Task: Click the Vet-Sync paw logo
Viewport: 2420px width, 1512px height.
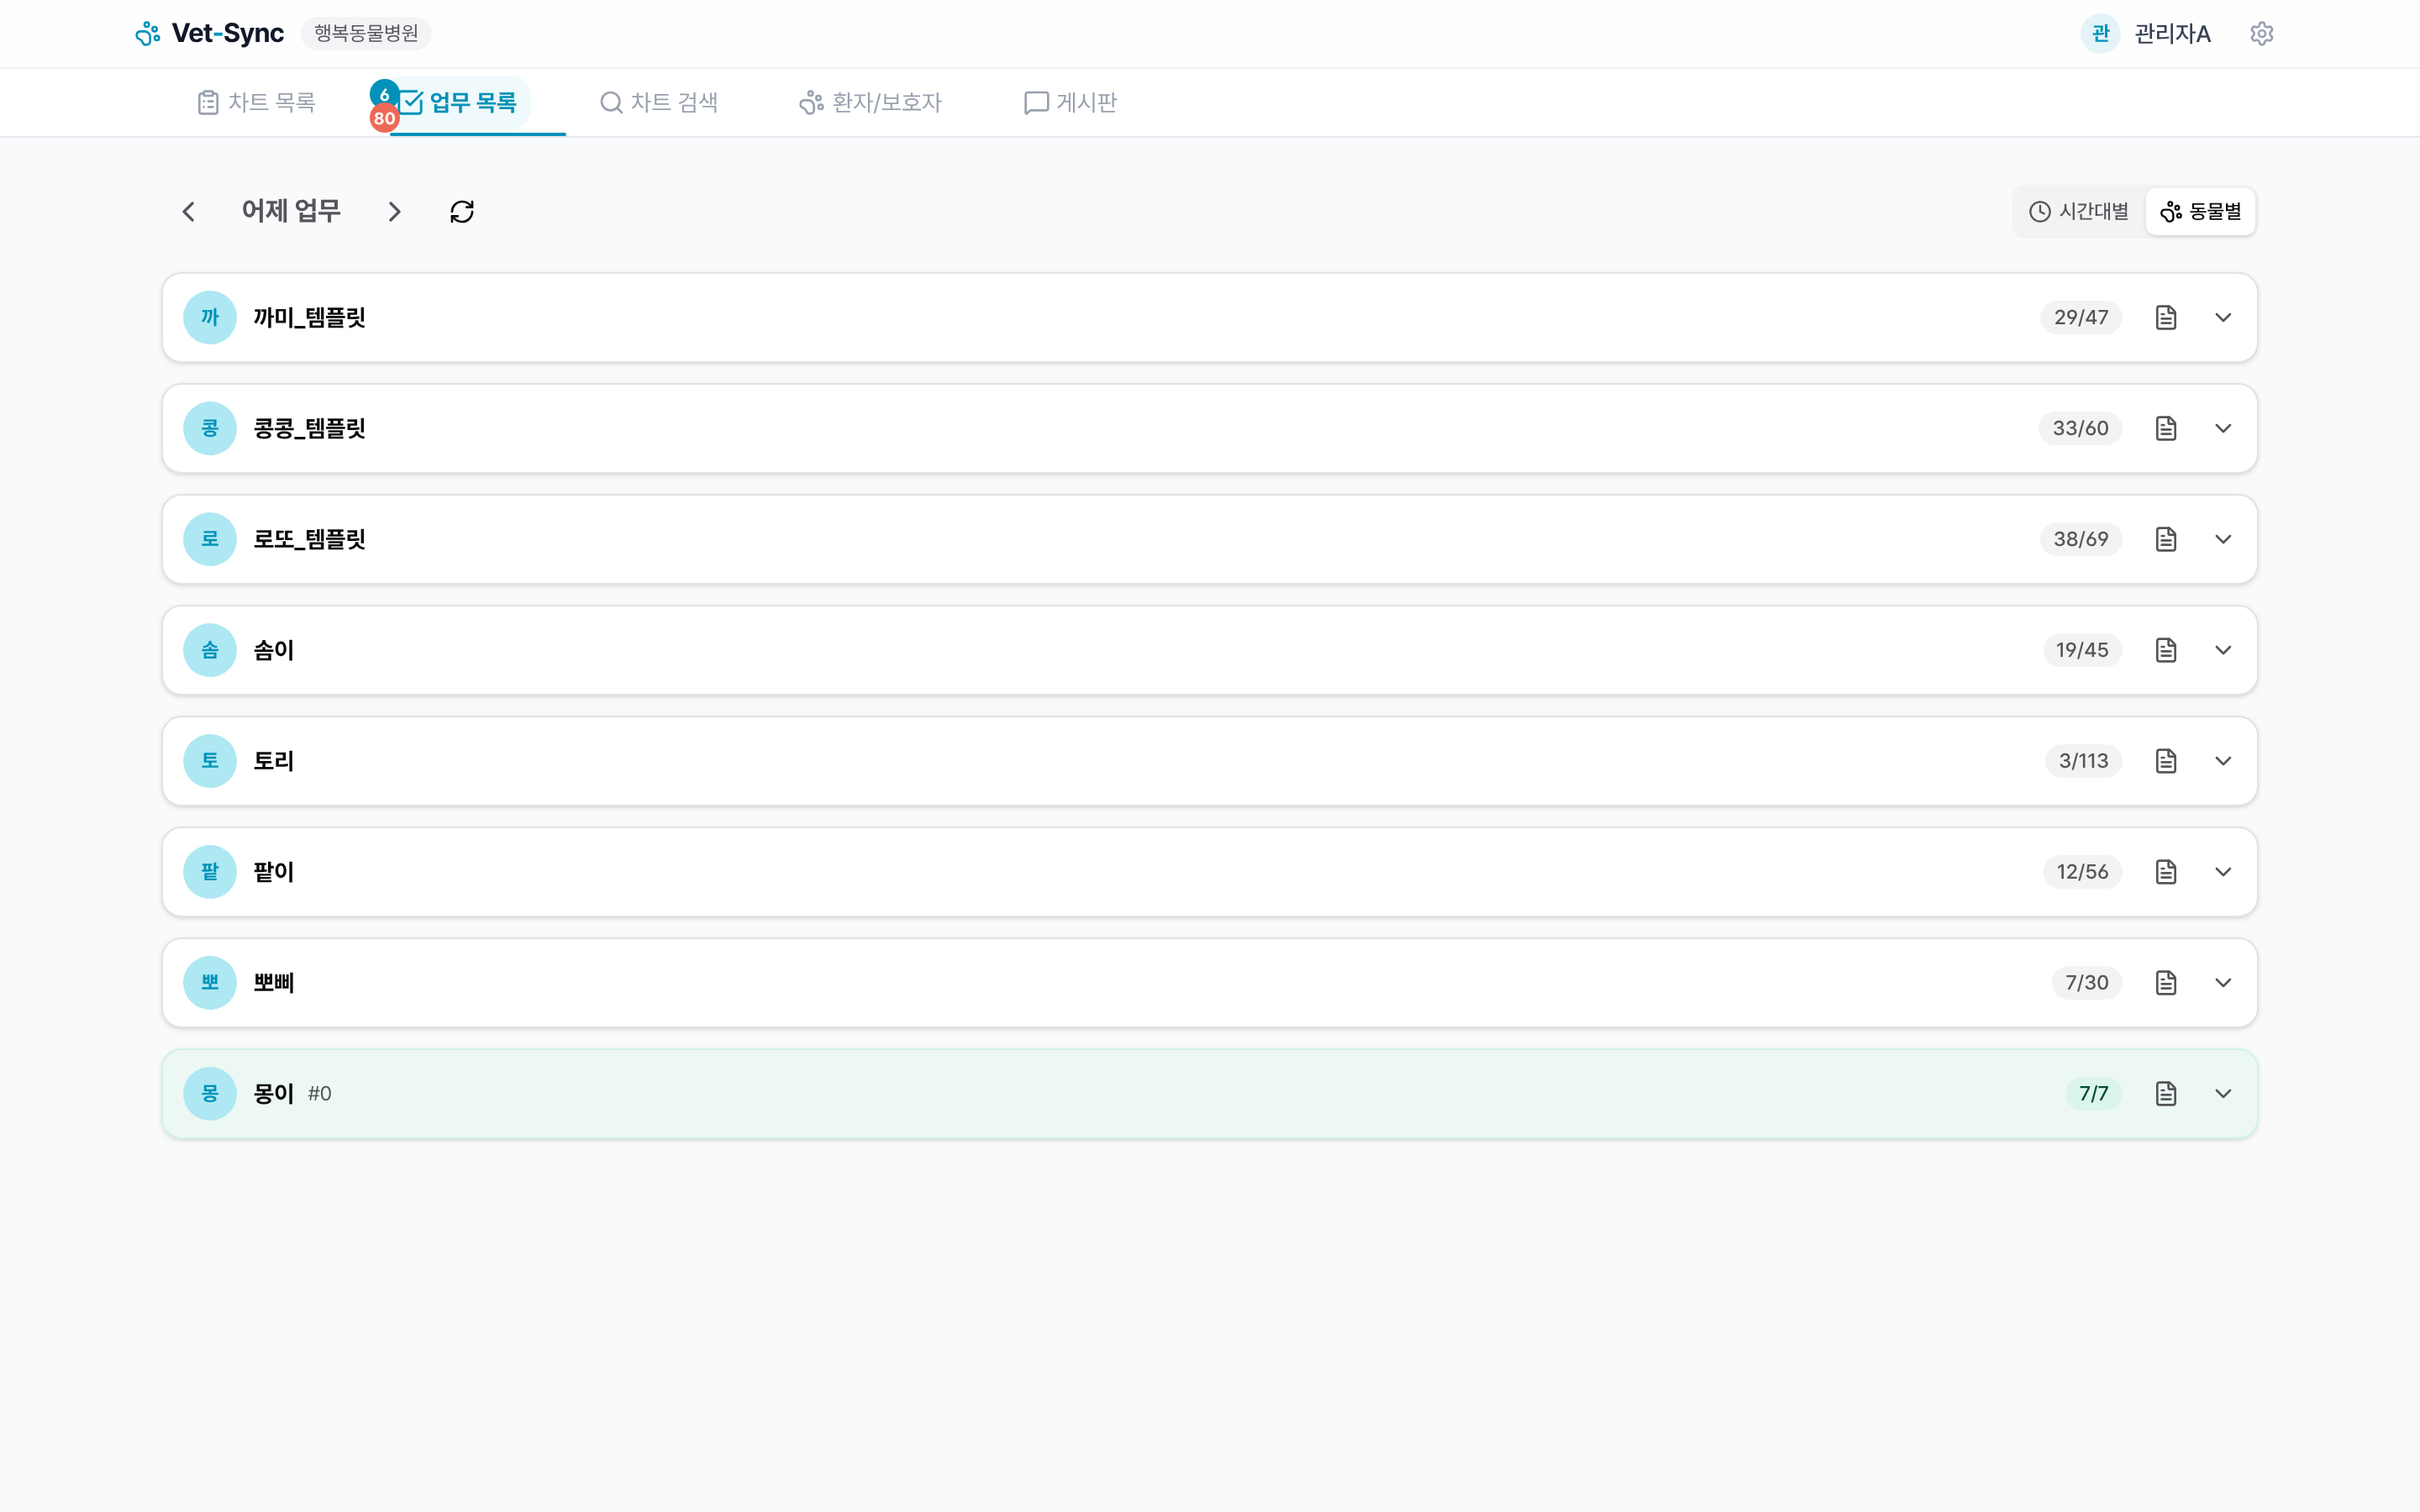Action: coord(148,34)
